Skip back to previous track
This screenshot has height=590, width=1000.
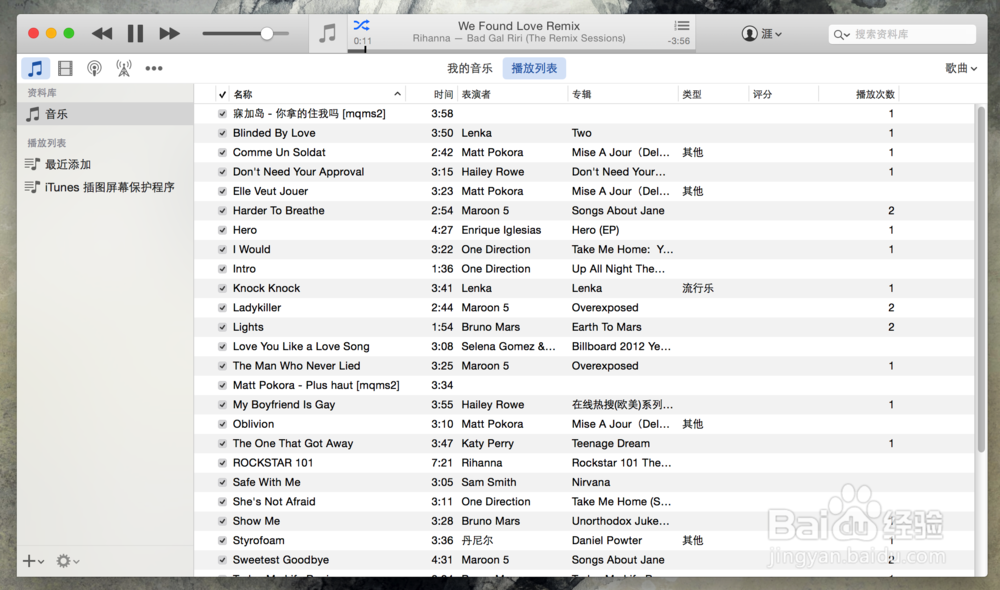point(102,34)
